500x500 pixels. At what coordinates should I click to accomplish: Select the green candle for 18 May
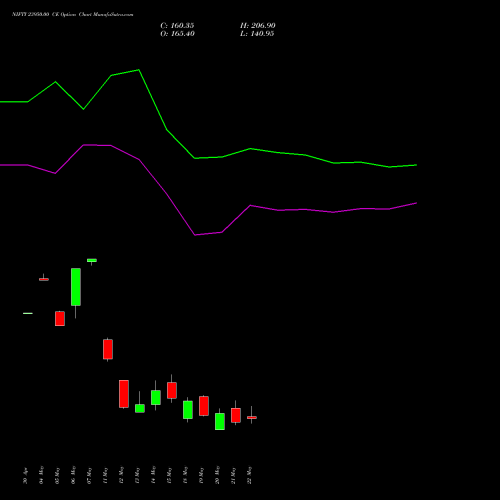pyautogui.click(x=188, y=410)
